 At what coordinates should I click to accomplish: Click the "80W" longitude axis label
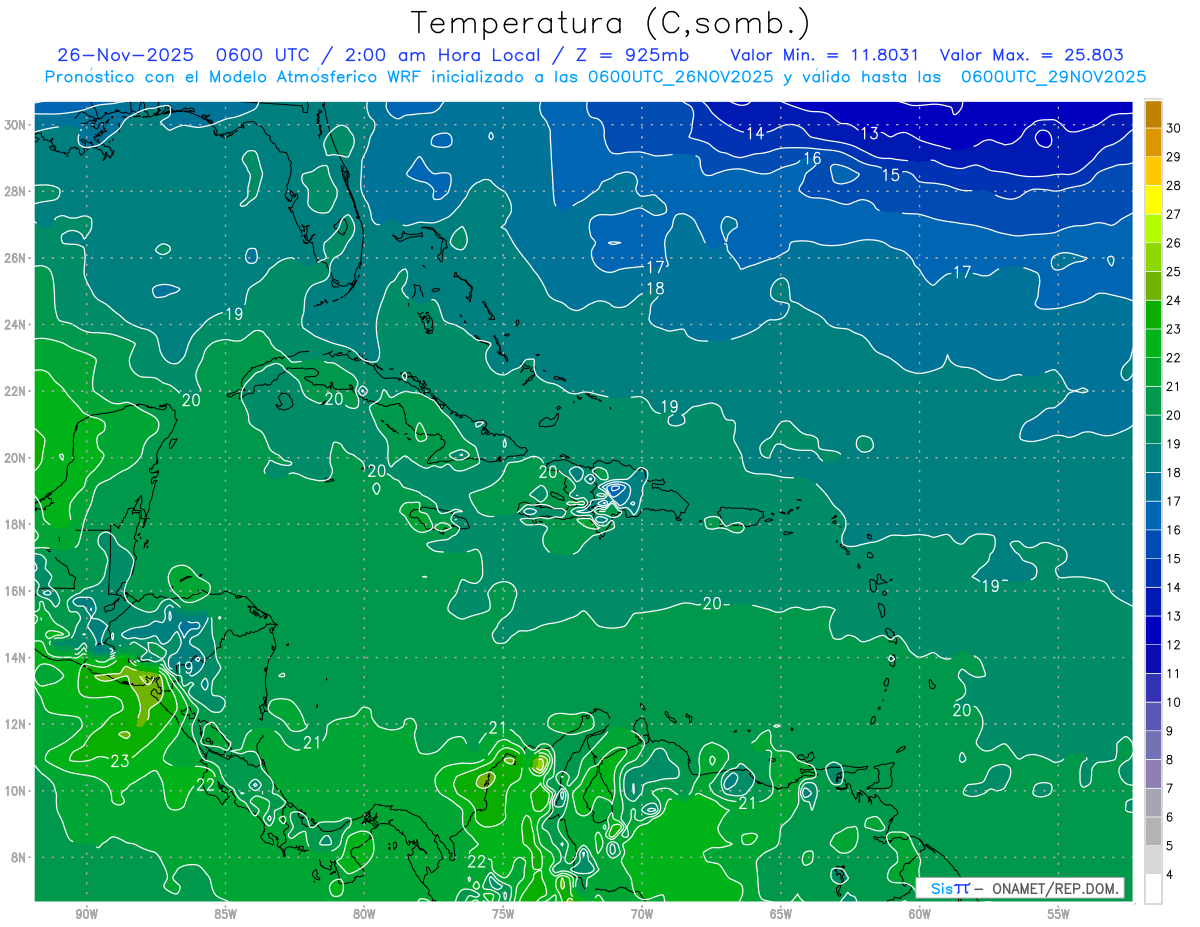point(364,914)
